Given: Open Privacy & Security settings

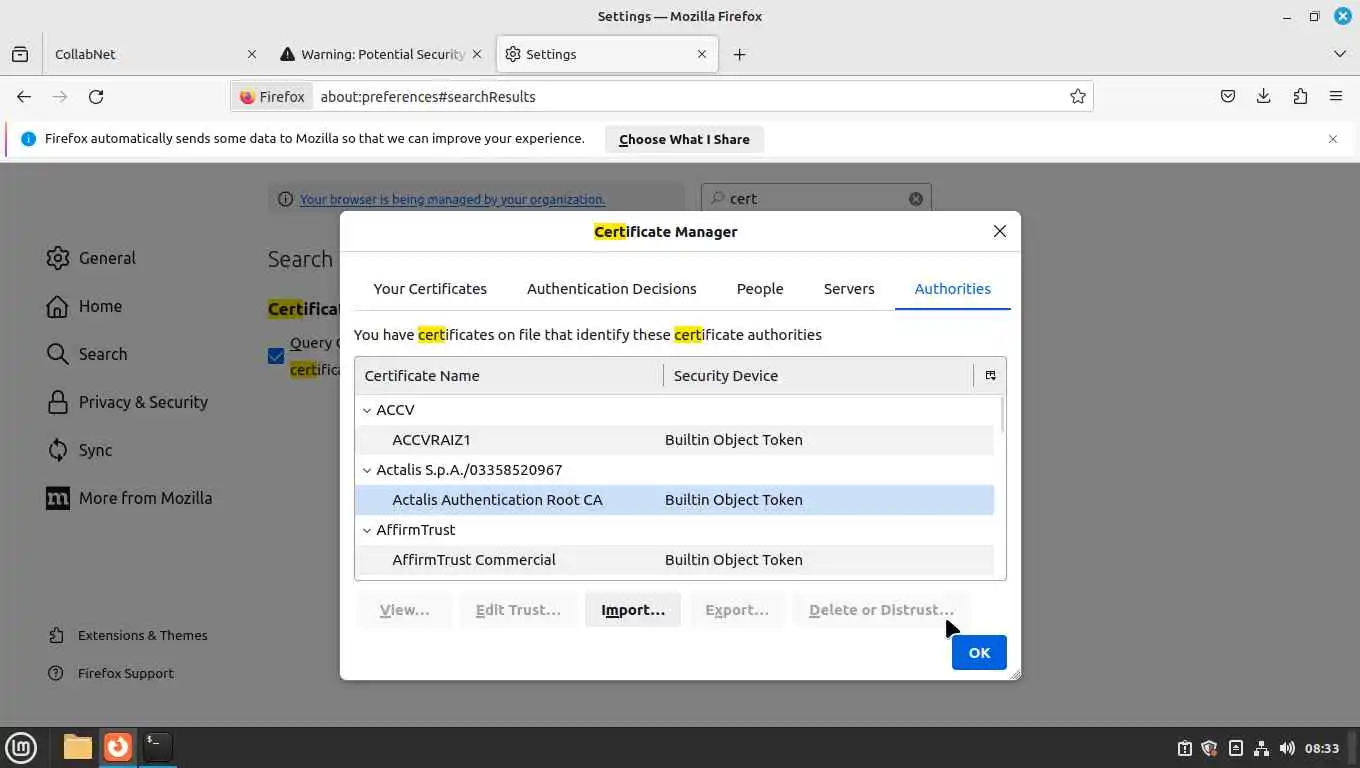Looking at the screenshot, I should point(127,402).
